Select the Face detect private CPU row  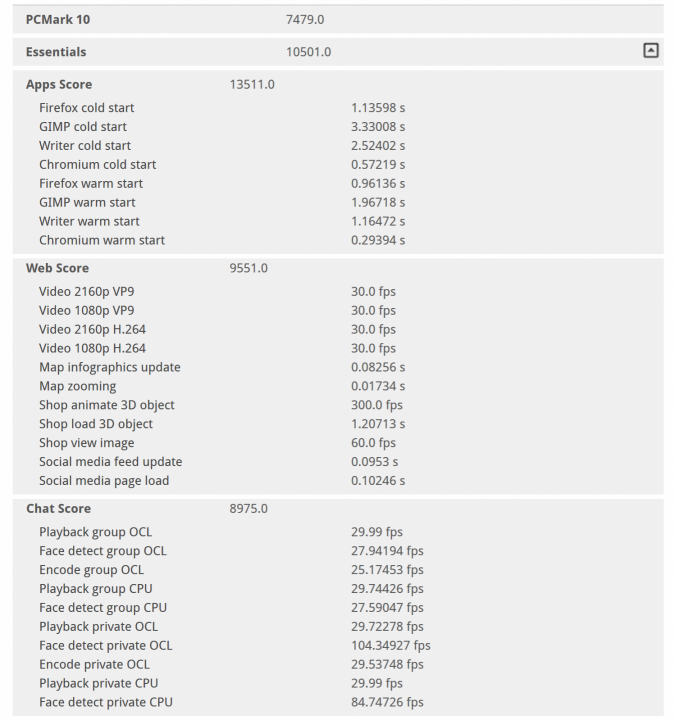tap(106, 703)
